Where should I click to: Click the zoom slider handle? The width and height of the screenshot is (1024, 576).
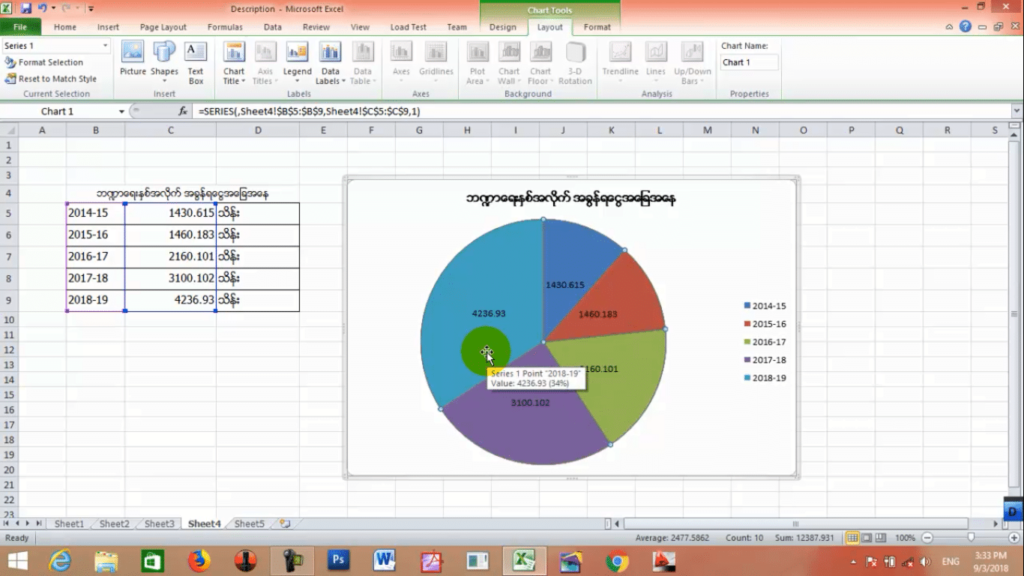pos(971,538)
